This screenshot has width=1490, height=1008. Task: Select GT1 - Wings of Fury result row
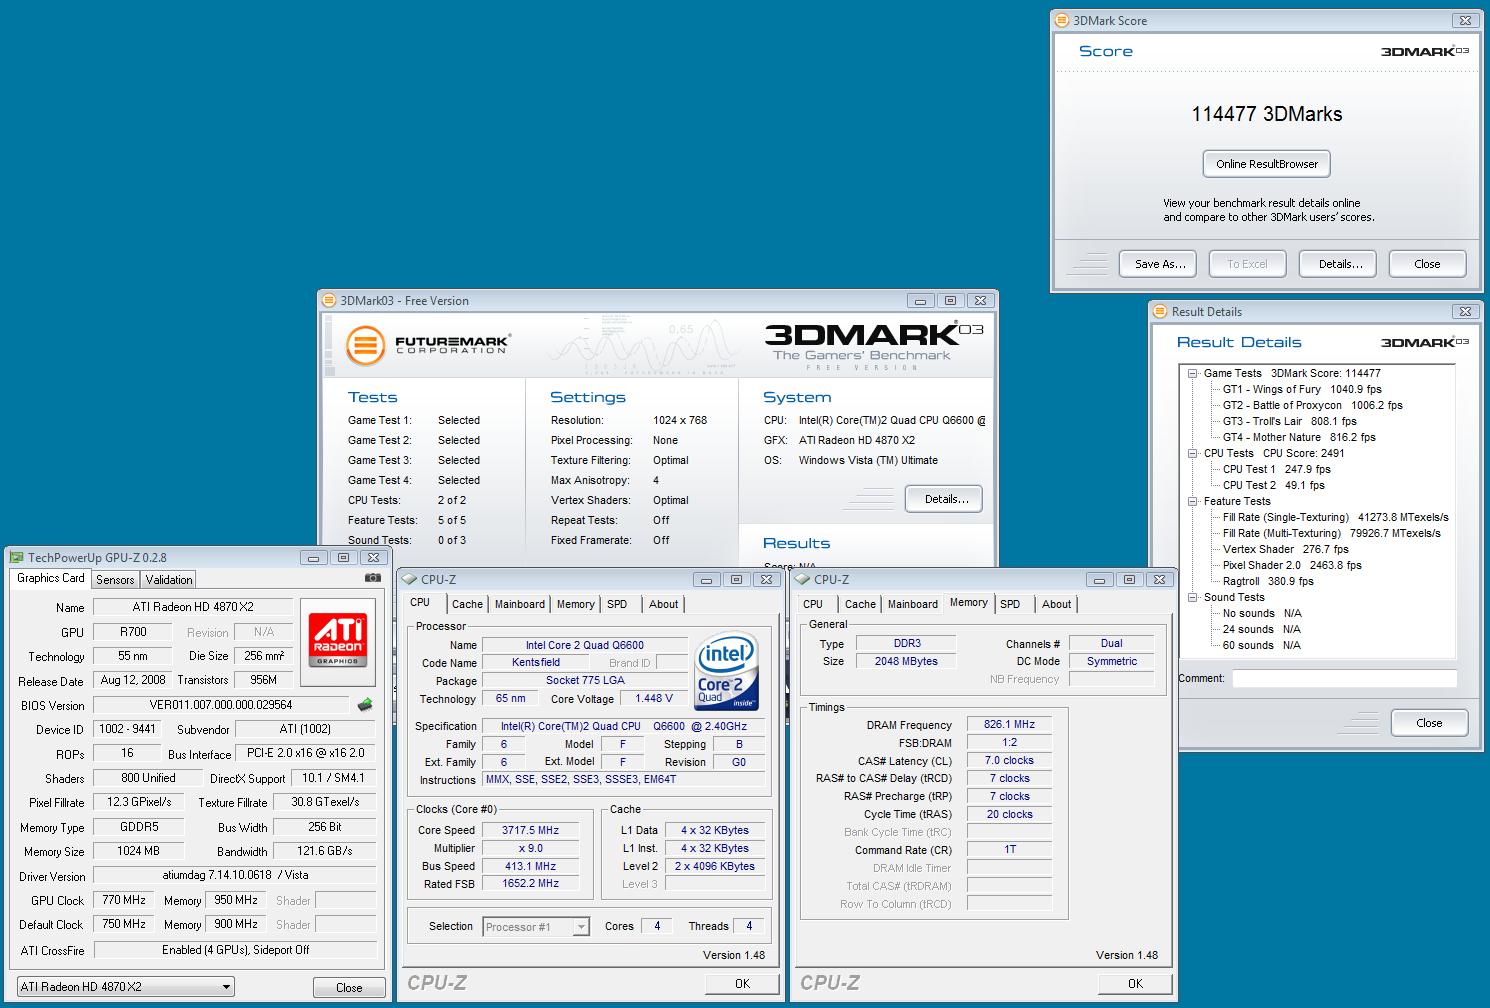(x=1302, y=389)
